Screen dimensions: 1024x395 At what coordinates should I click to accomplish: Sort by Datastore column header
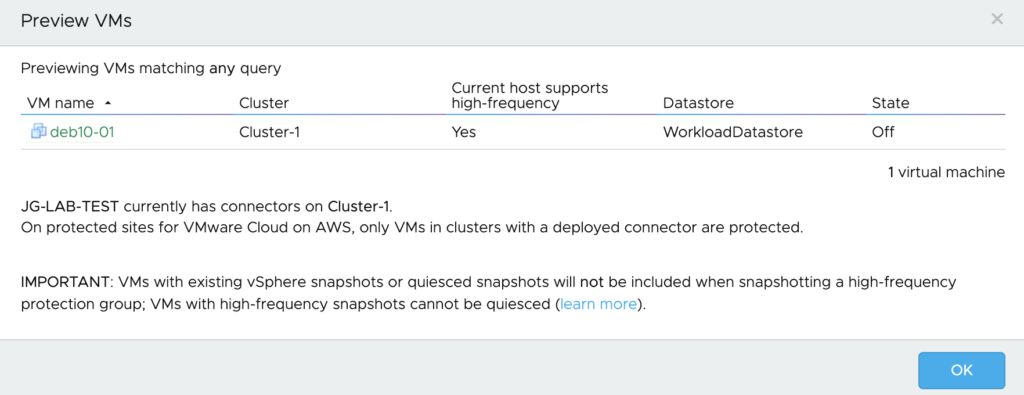[x=698, y=103]
